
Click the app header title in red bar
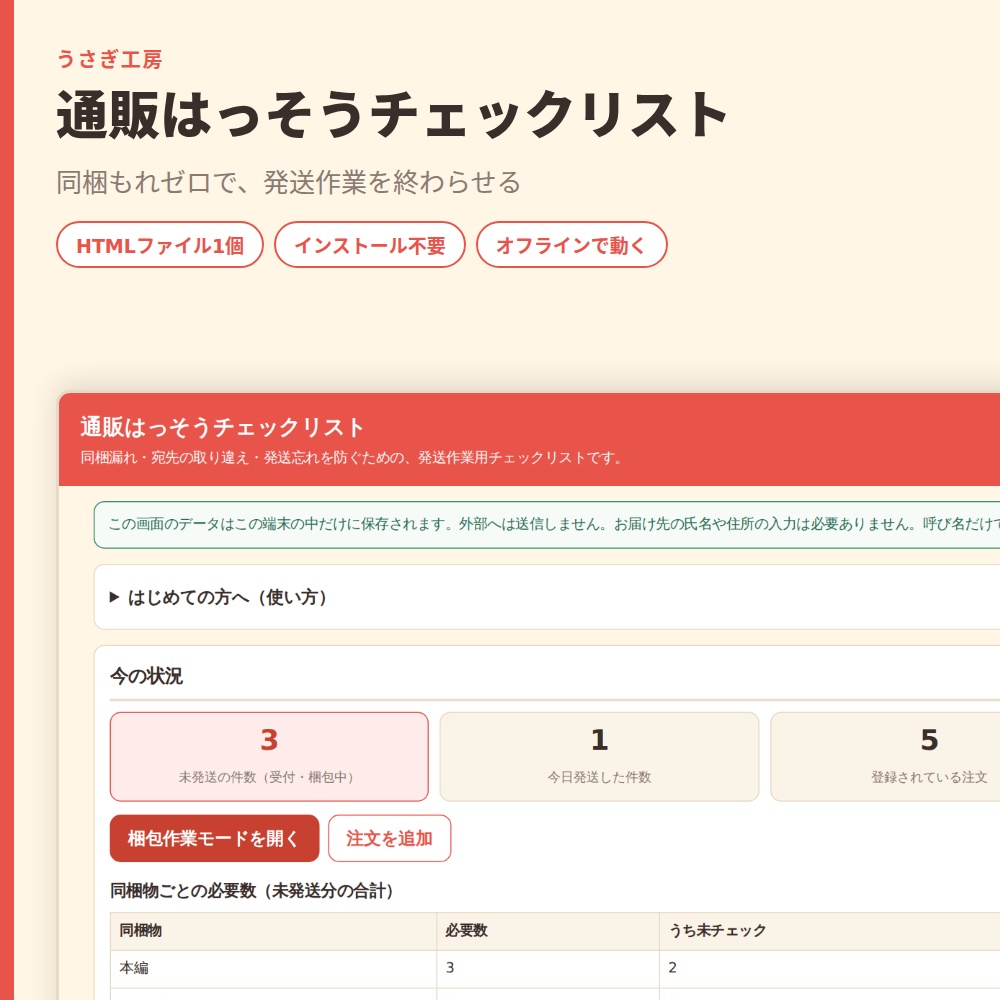click(x=222, y=427)
